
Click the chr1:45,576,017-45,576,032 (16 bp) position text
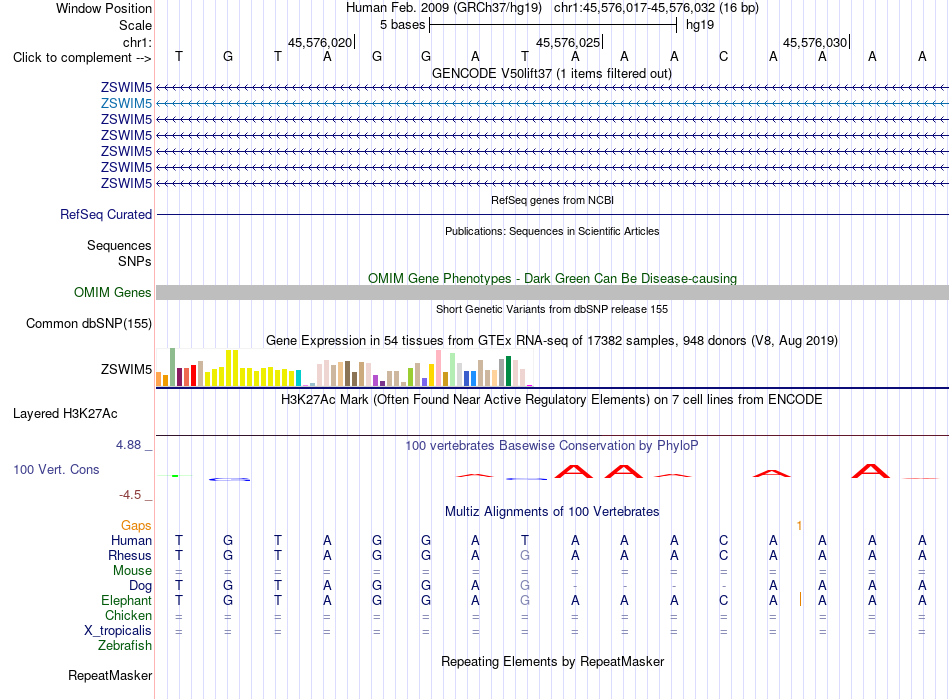tap(656, 8)
